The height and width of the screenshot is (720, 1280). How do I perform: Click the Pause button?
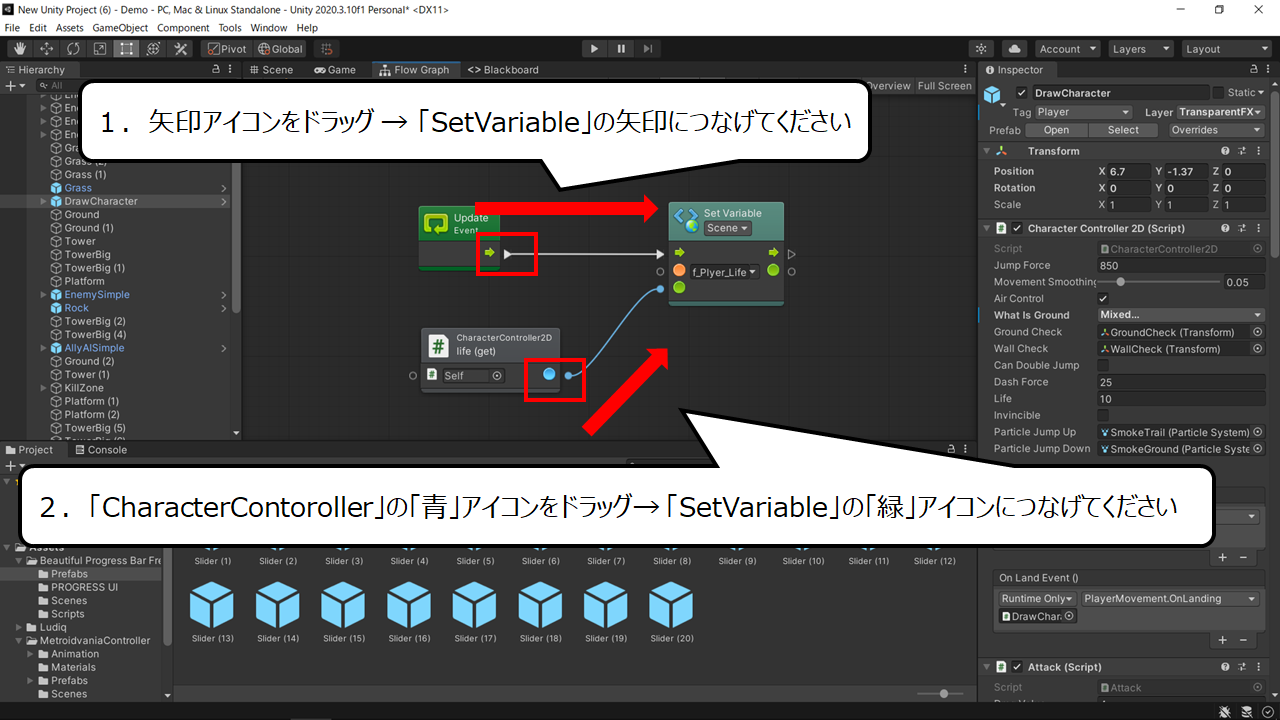[x=621, y=49]
